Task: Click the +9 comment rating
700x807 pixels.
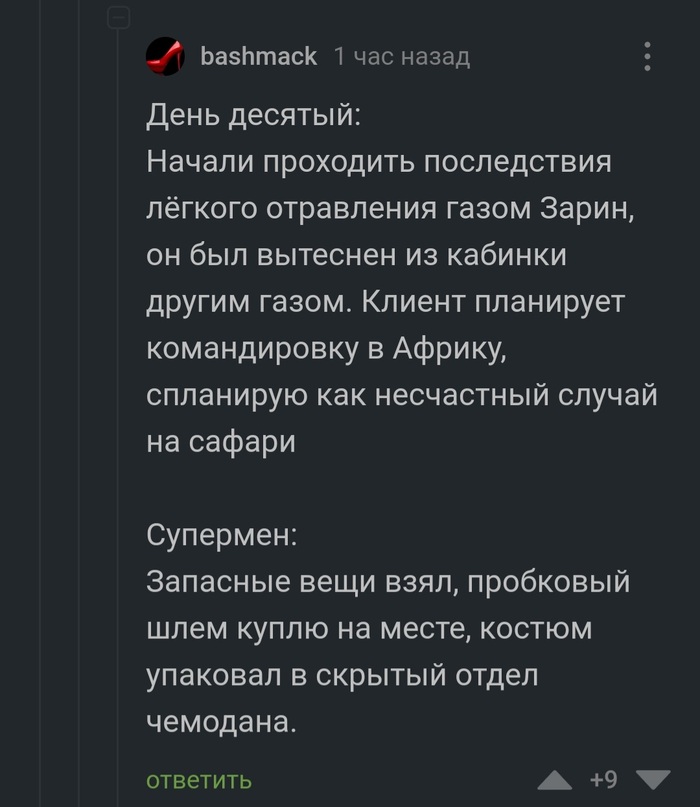Action: click(603, 779)
